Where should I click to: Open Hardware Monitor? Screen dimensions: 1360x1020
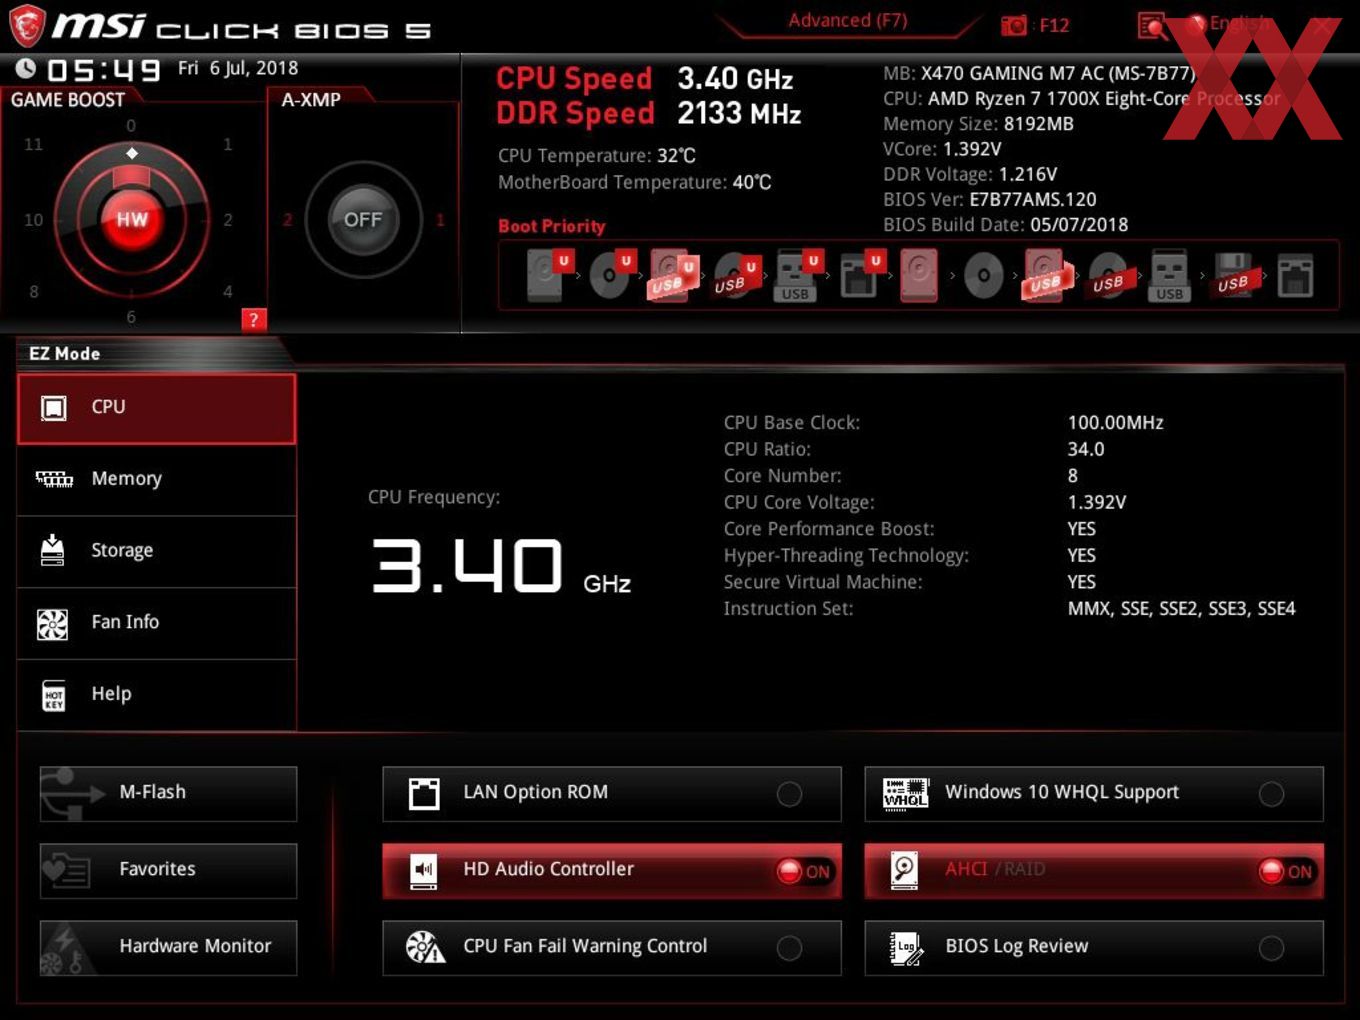tap(168, 948)
